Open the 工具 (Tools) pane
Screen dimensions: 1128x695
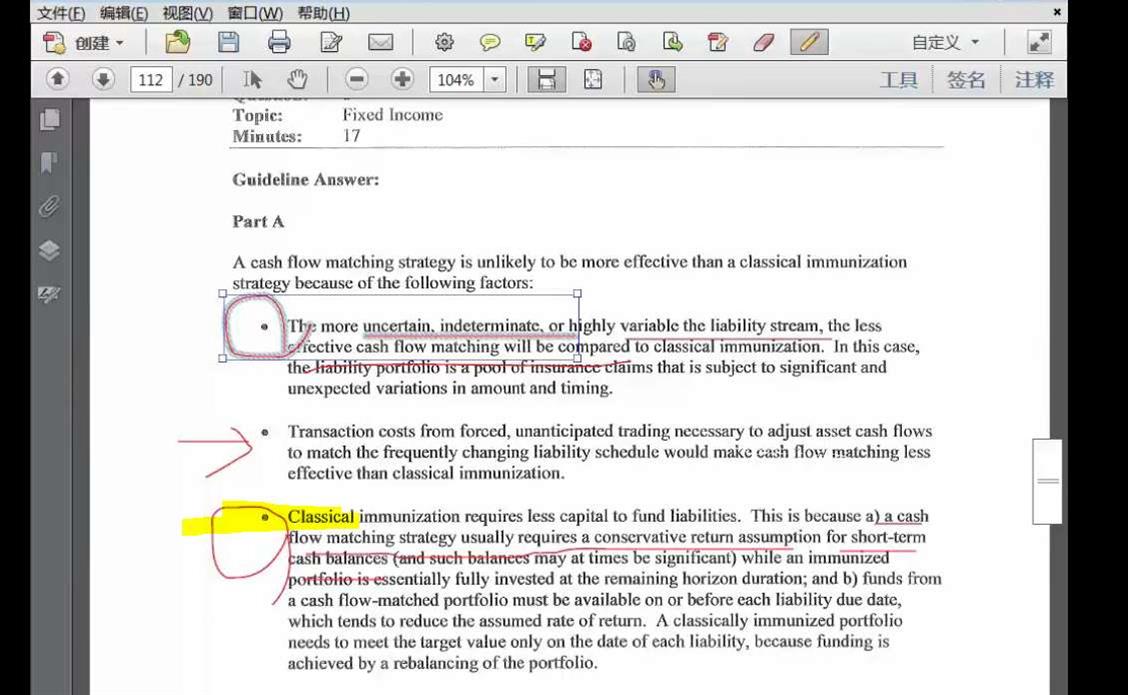click(899, 79)
